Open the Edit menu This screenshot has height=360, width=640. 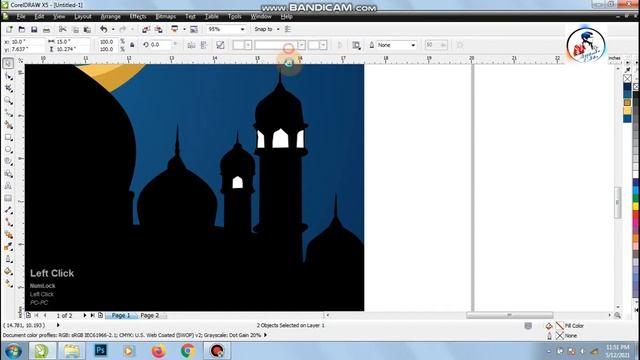tap(39, 16)
